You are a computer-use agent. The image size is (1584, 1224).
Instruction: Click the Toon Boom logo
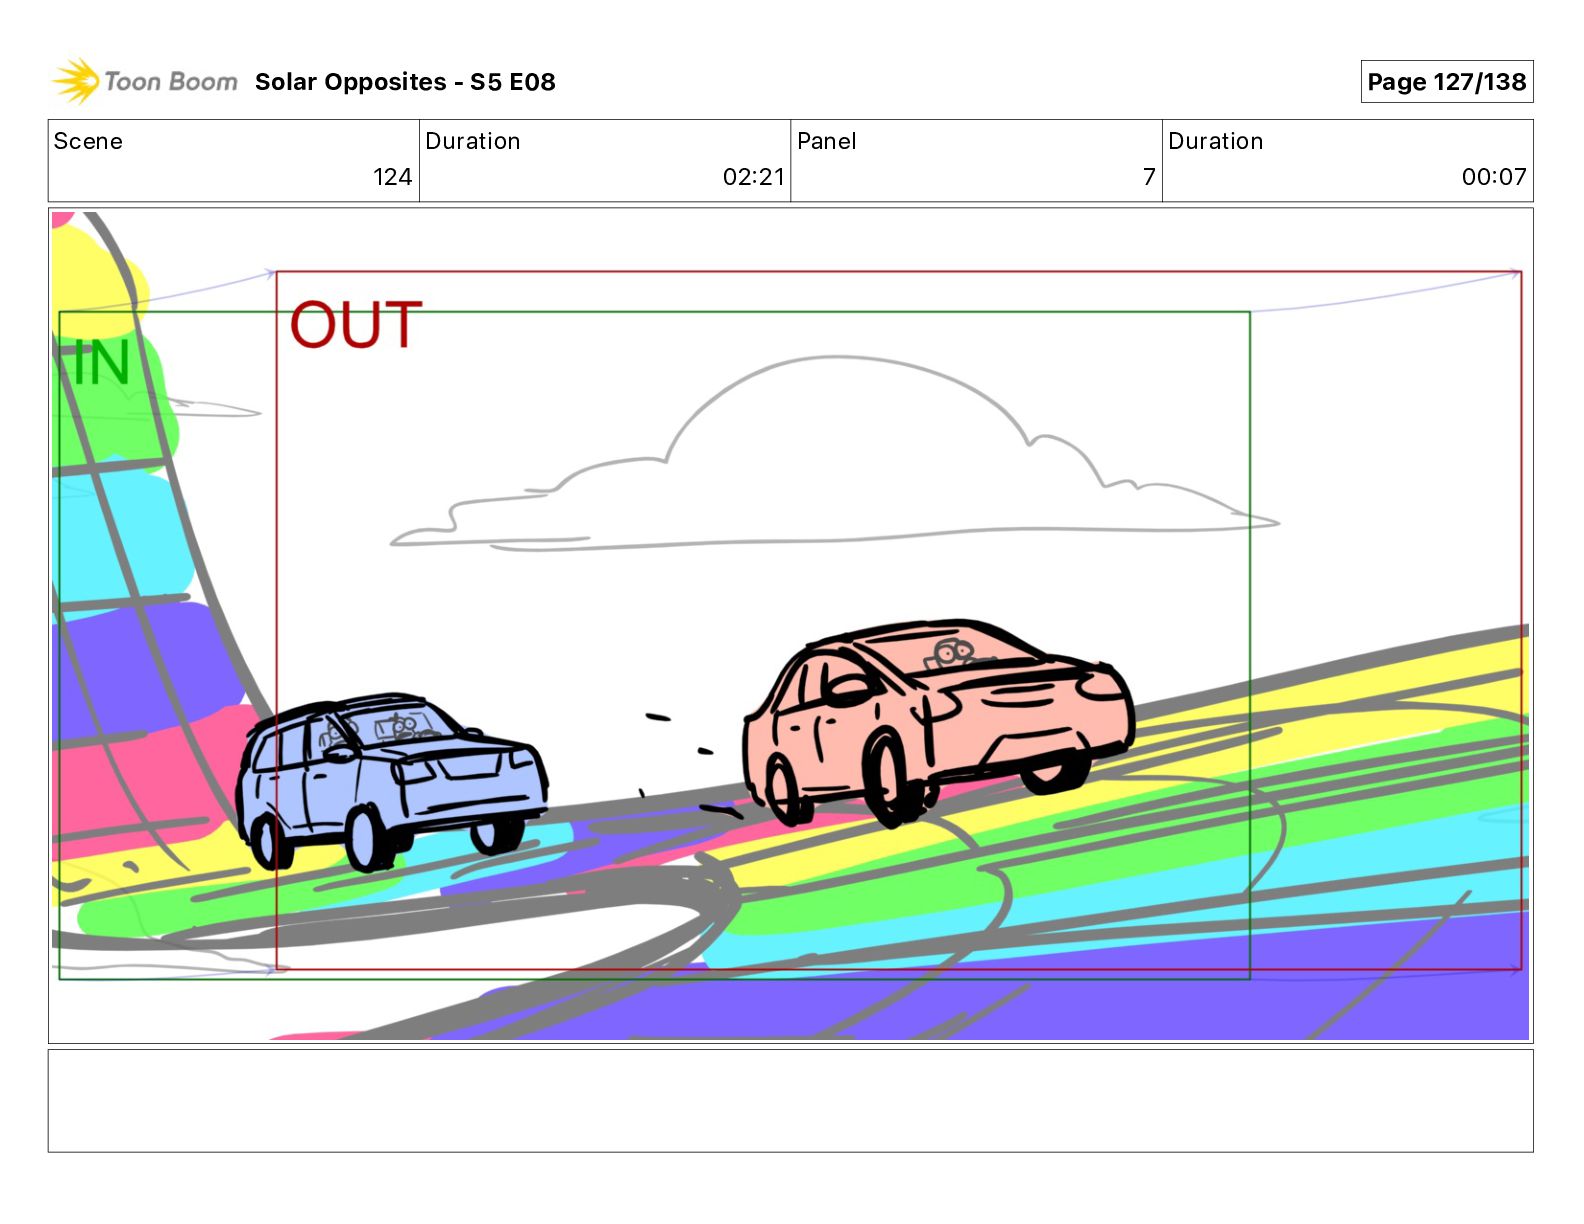(145, 81)
